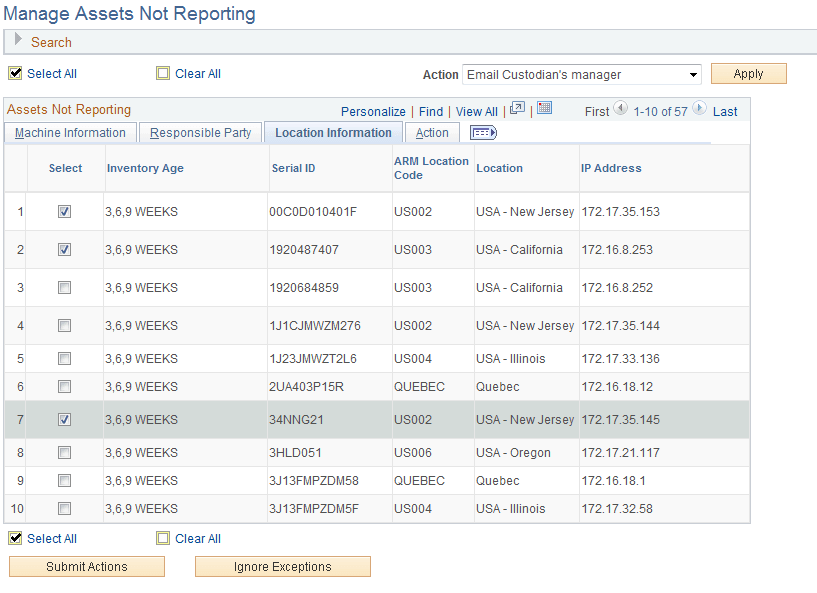Apply the Email Custodian's manager action

click(x=748, y=73)
